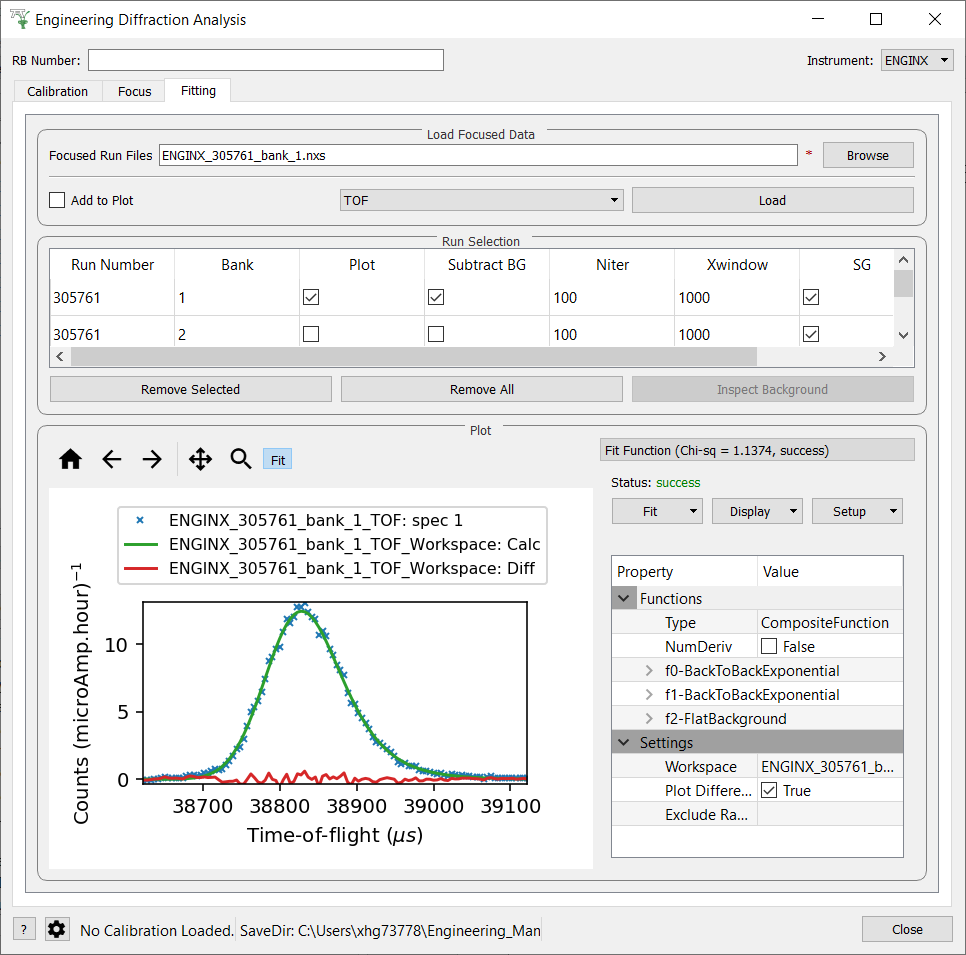Check Plot box for bank 2 row

click(311, 335)
